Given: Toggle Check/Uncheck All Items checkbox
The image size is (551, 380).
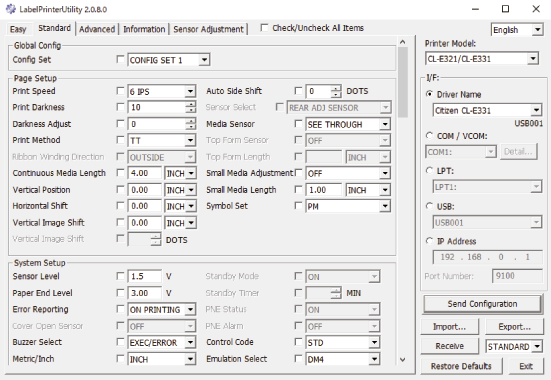Looking at the screenshot, I should [264, 27].
